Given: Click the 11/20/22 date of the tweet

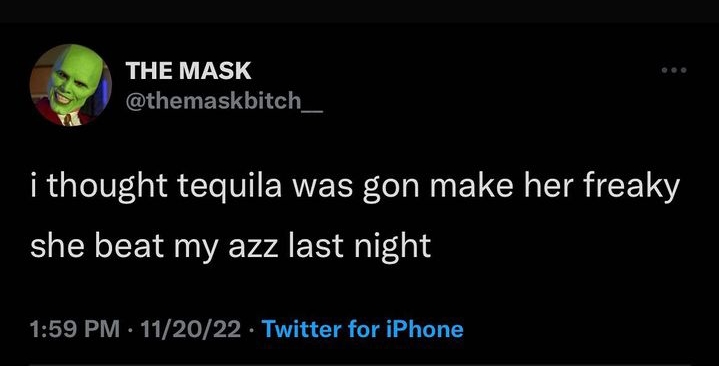Looking at the screenshot, I should [191, 329].
